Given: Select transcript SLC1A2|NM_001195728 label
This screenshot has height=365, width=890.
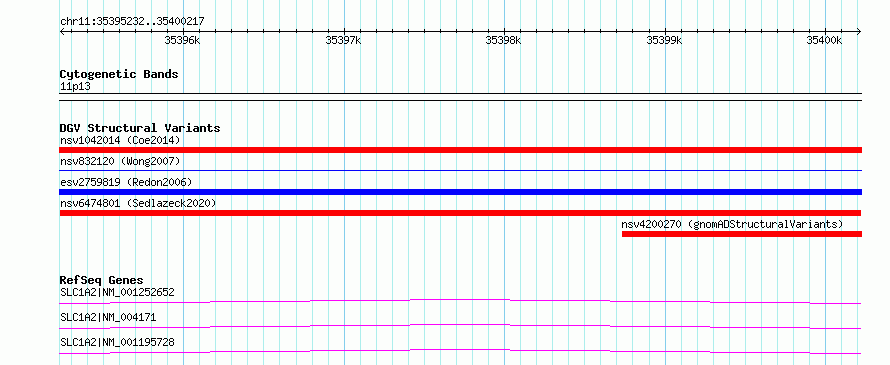Looking at the screenshot, I should [117, 343].
